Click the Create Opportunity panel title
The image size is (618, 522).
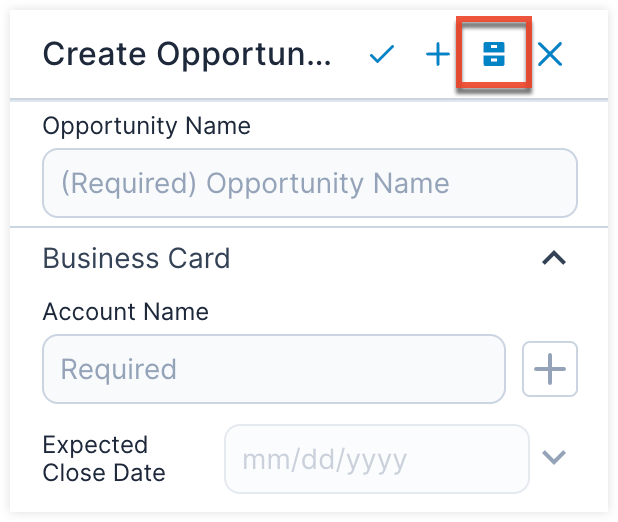(x=187, y=55)
